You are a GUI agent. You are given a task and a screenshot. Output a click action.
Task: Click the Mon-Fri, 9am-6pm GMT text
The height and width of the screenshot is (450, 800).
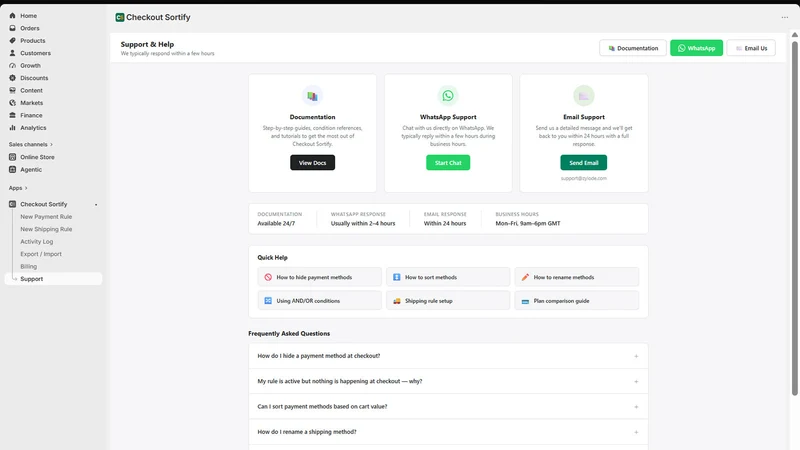click(528, 223)
